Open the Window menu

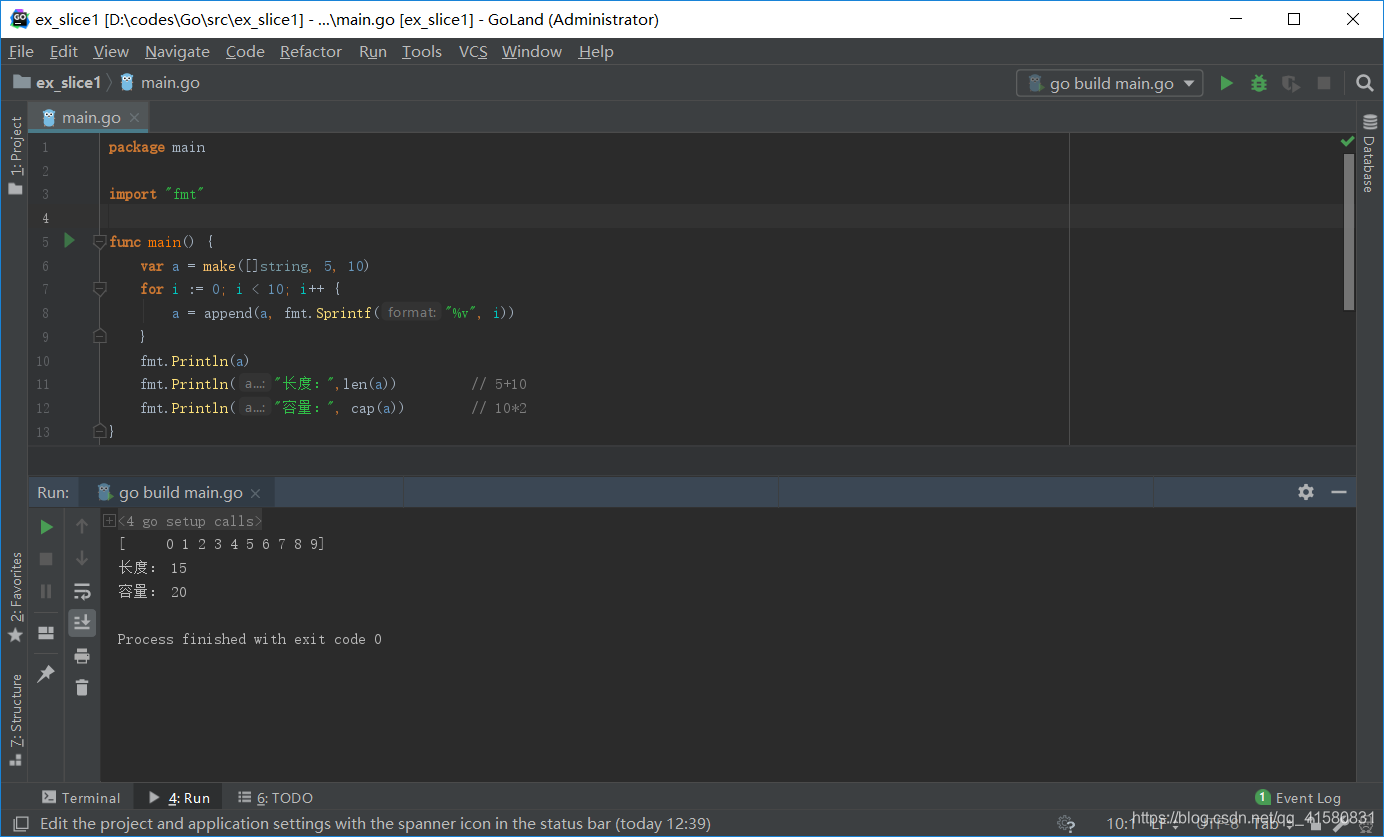532,51
